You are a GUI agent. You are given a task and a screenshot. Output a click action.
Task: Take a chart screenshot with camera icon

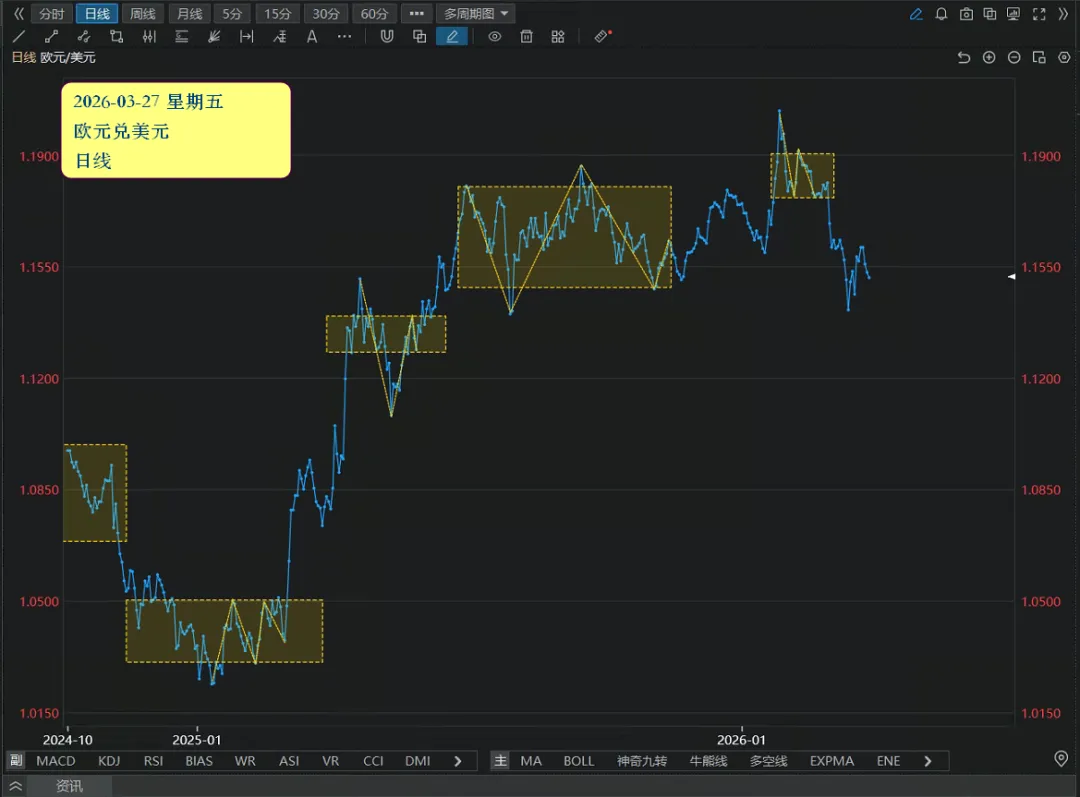pos(966,14)
